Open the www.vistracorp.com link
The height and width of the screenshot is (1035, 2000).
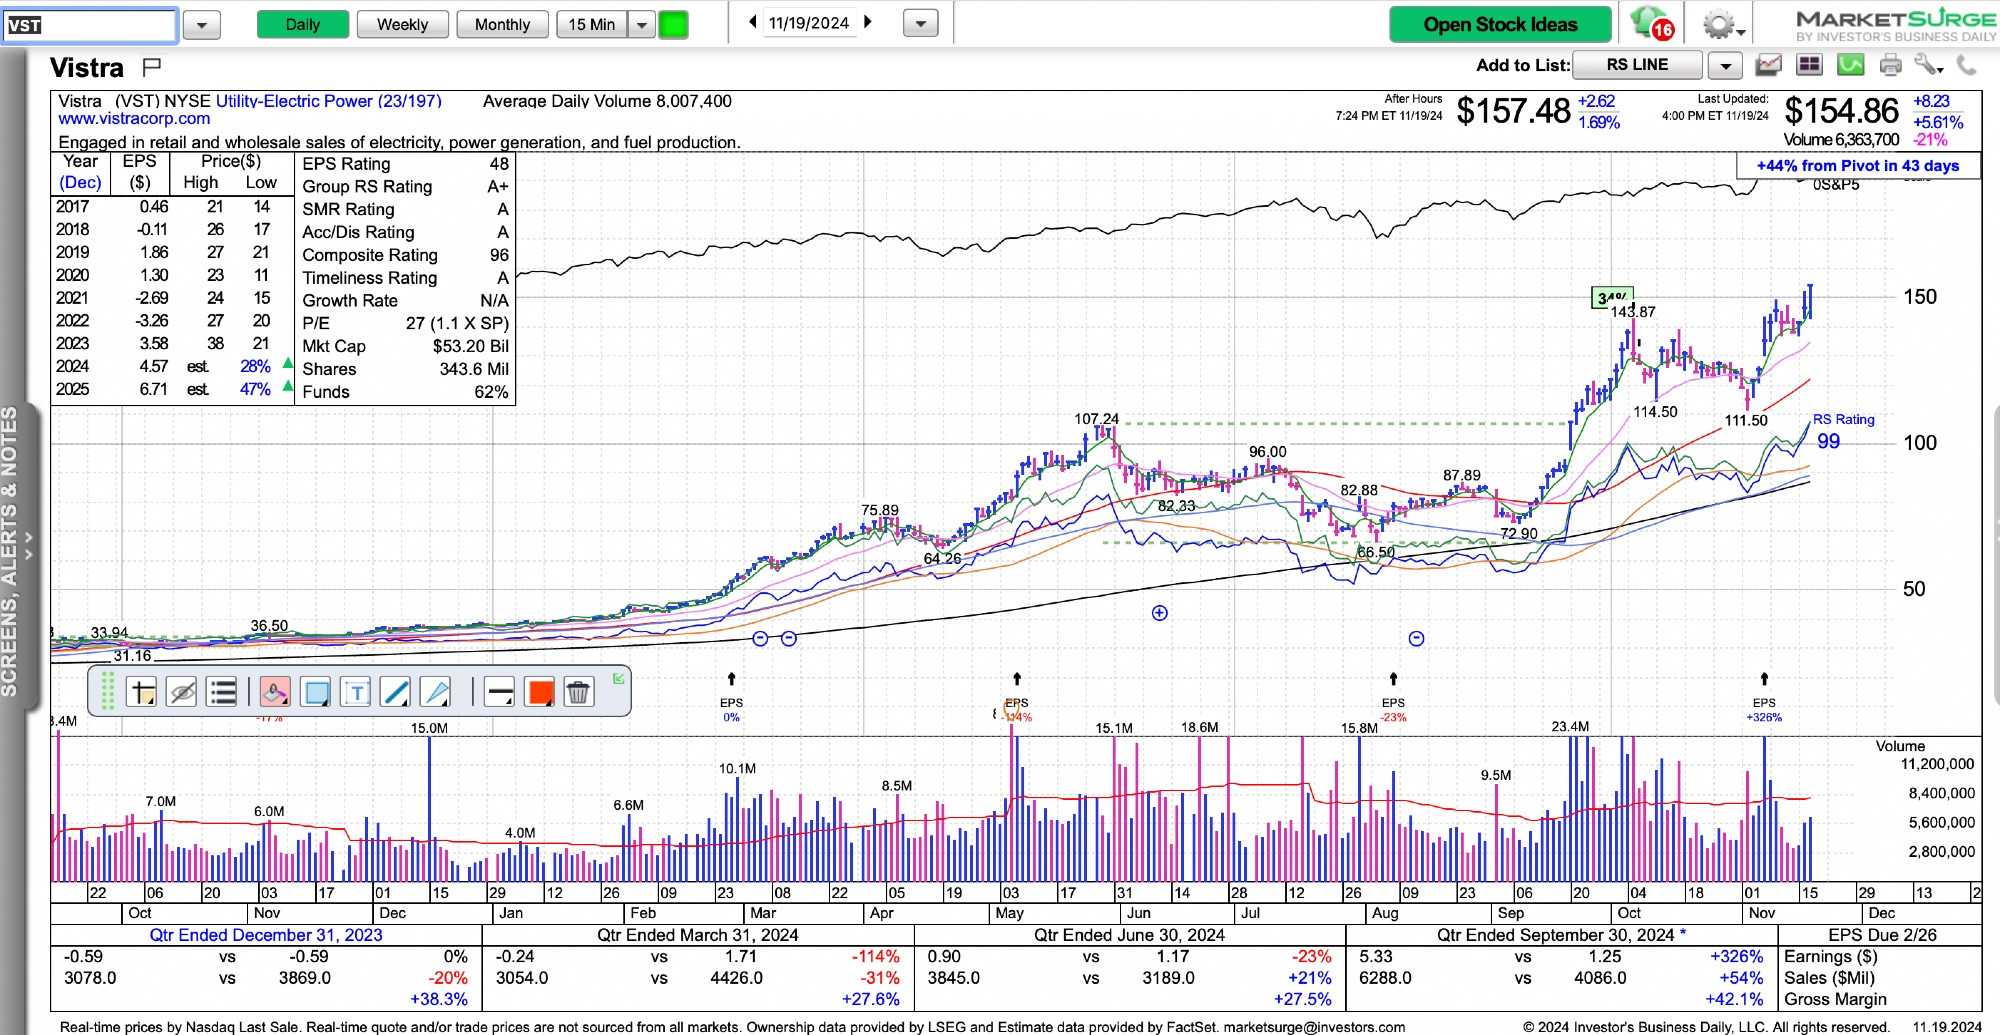[134, 119]
